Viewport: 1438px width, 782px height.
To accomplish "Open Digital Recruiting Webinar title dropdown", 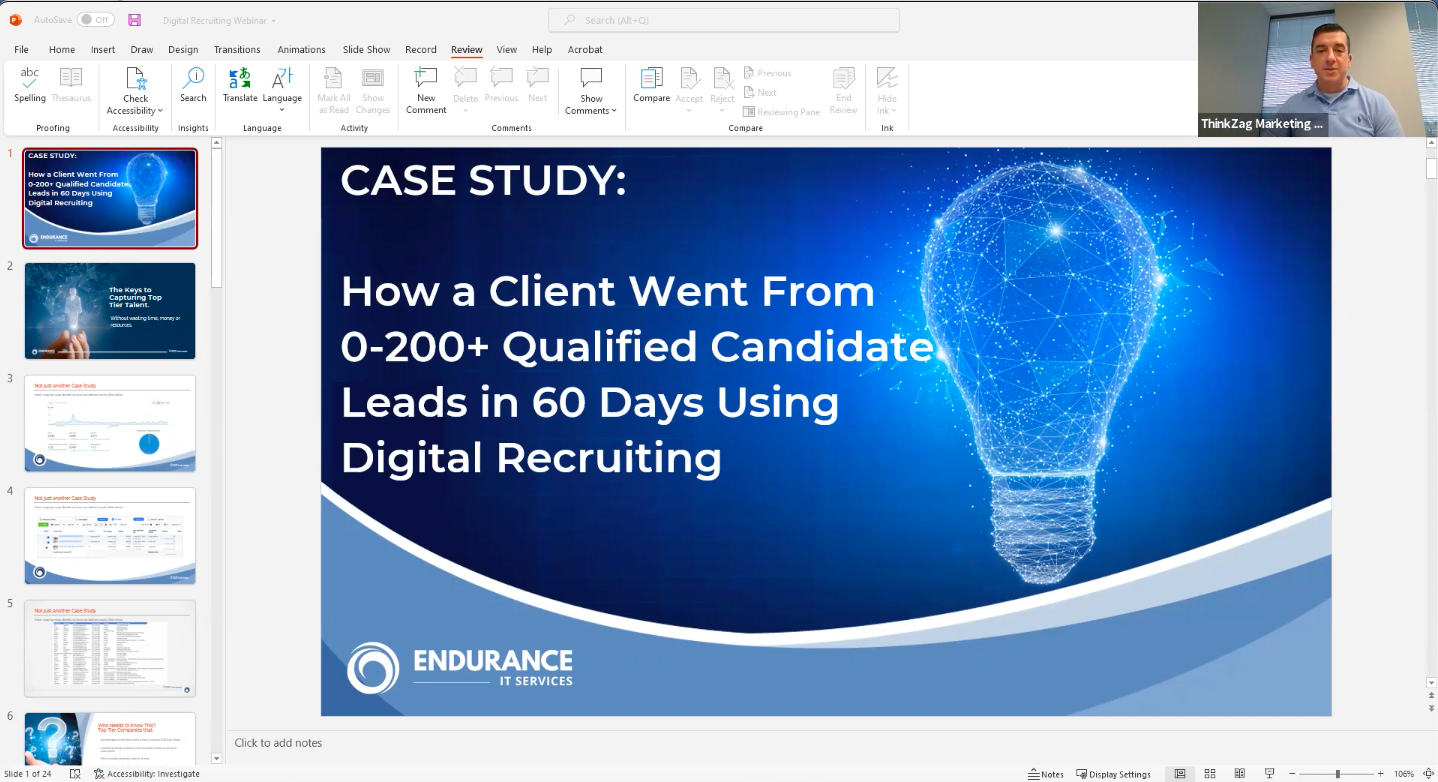I will click(x=274, y=20).
